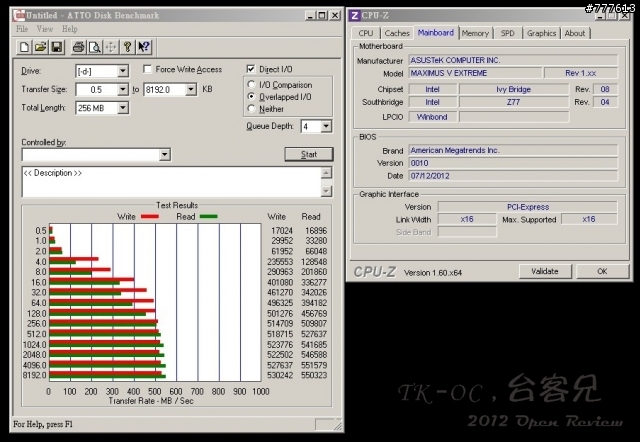Click the resize grip in ATTO status bar

(338, 426)
